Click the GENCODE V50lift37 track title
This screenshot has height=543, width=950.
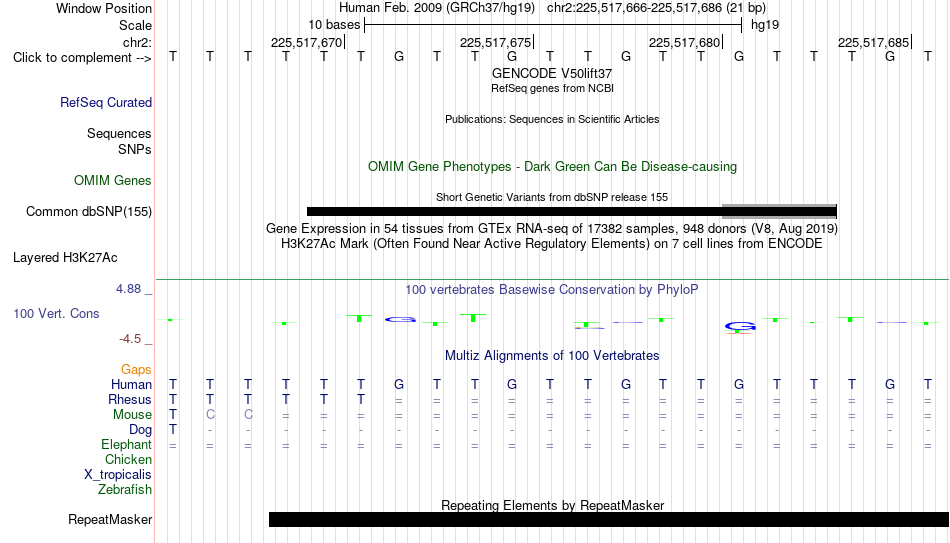point(552,73)
